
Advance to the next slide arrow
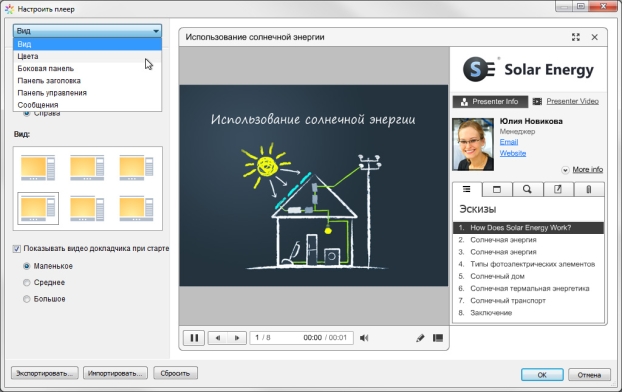pyautogui.click(x=237, y=338)
